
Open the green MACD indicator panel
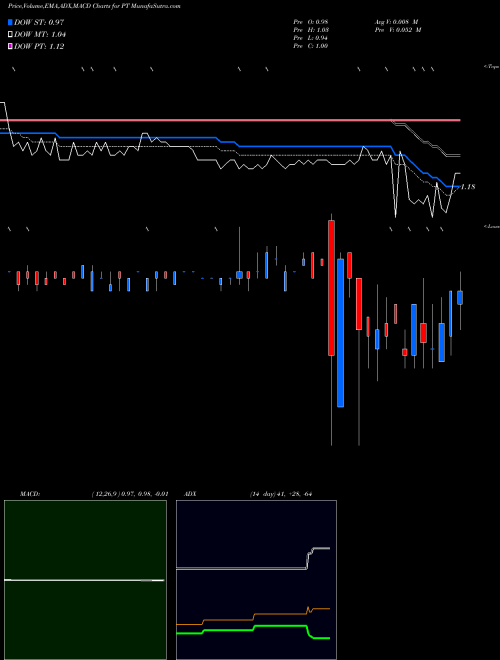coord(85,580)
